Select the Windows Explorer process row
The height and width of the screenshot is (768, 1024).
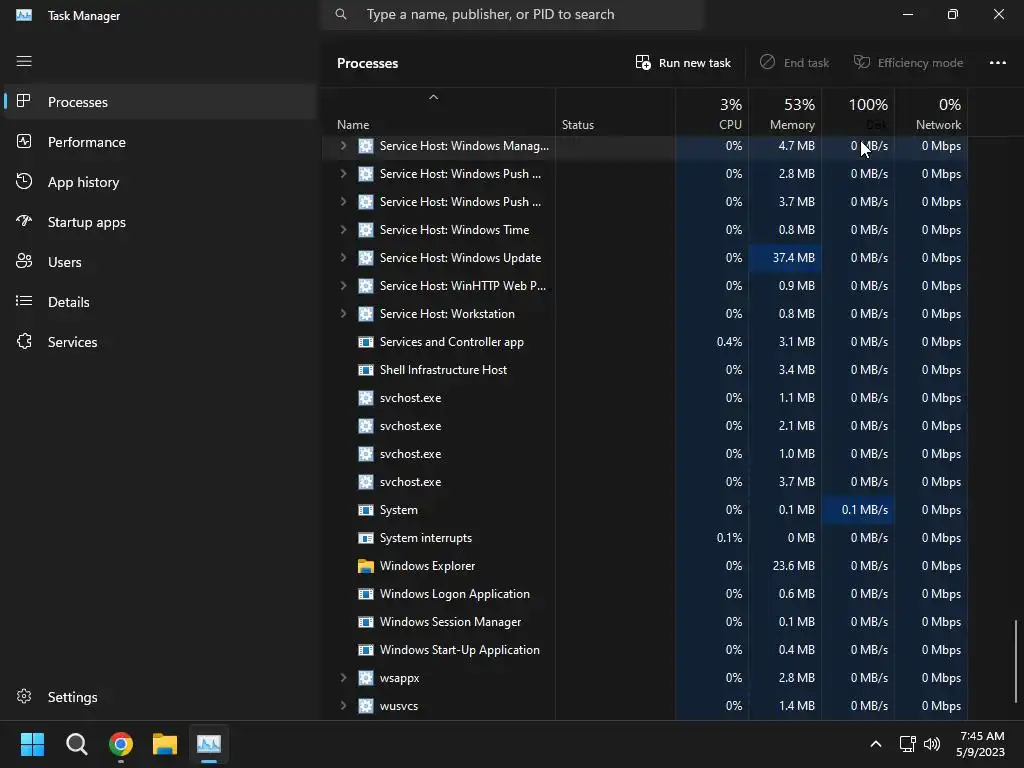pyautogui.click(x=645, y=566)
